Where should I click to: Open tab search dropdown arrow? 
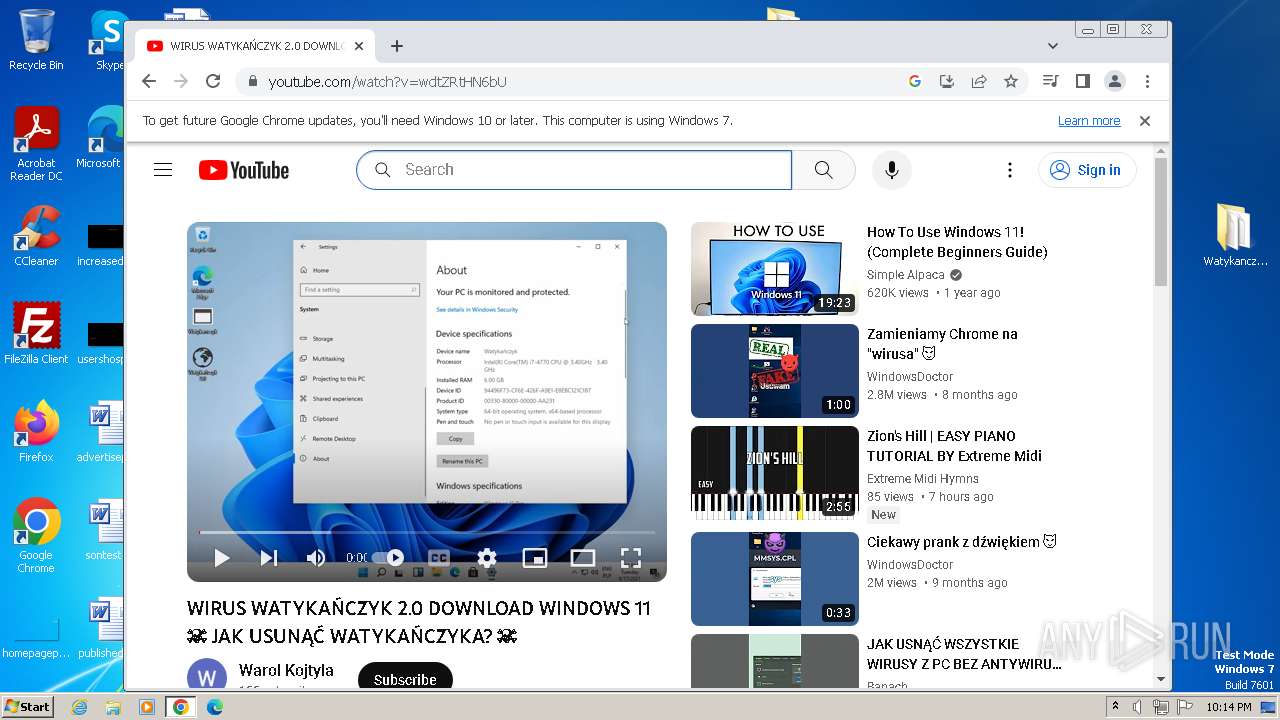tap(1053, 46)
